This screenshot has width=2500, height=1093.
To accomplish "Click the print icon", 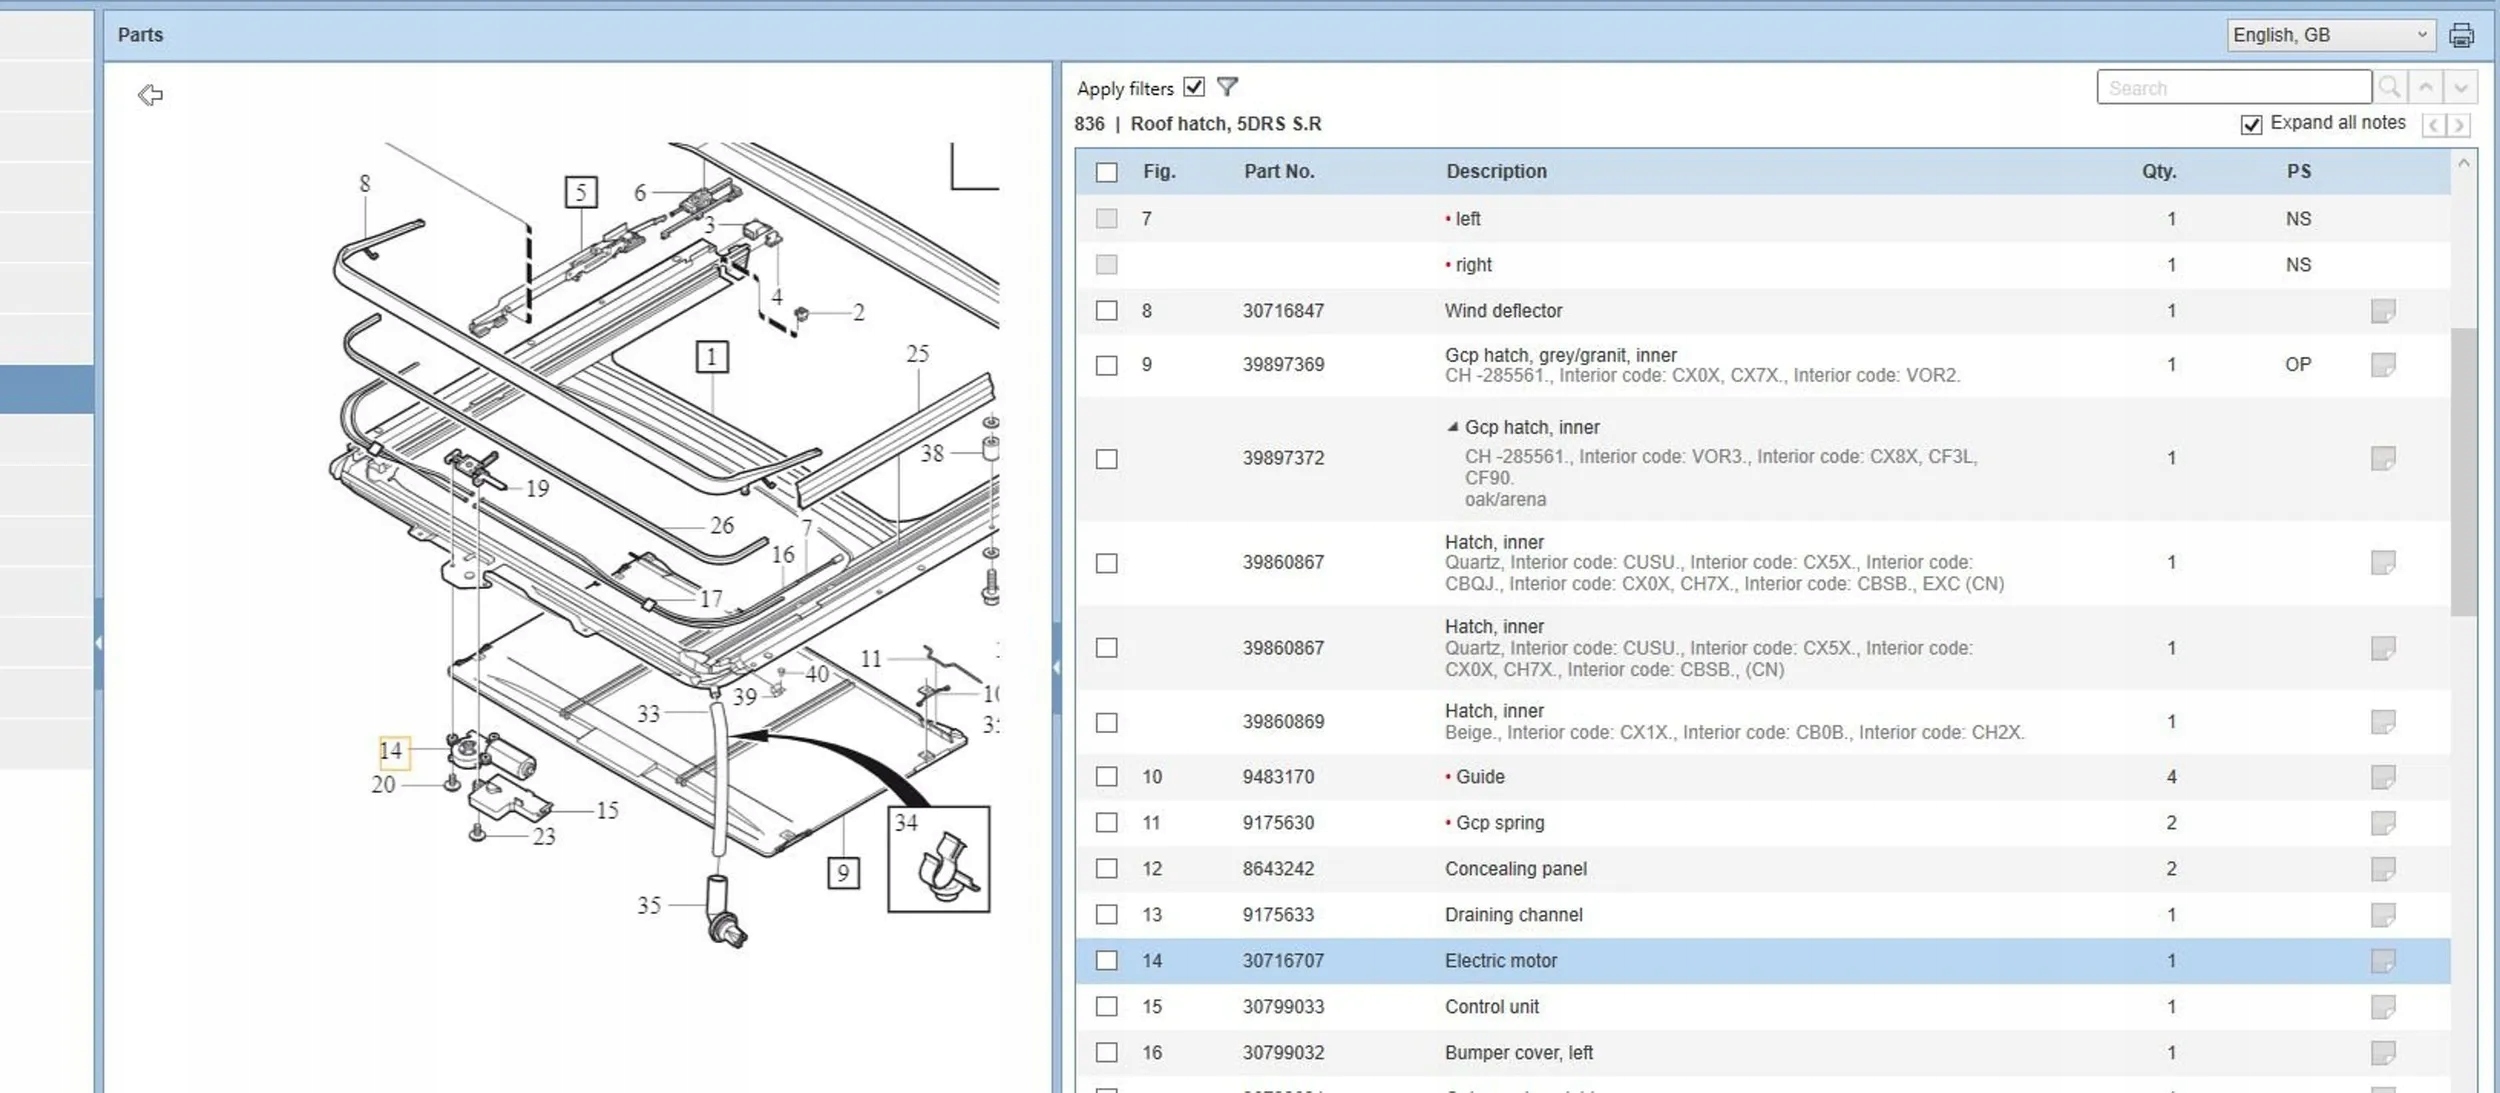I will point(2461,35).
